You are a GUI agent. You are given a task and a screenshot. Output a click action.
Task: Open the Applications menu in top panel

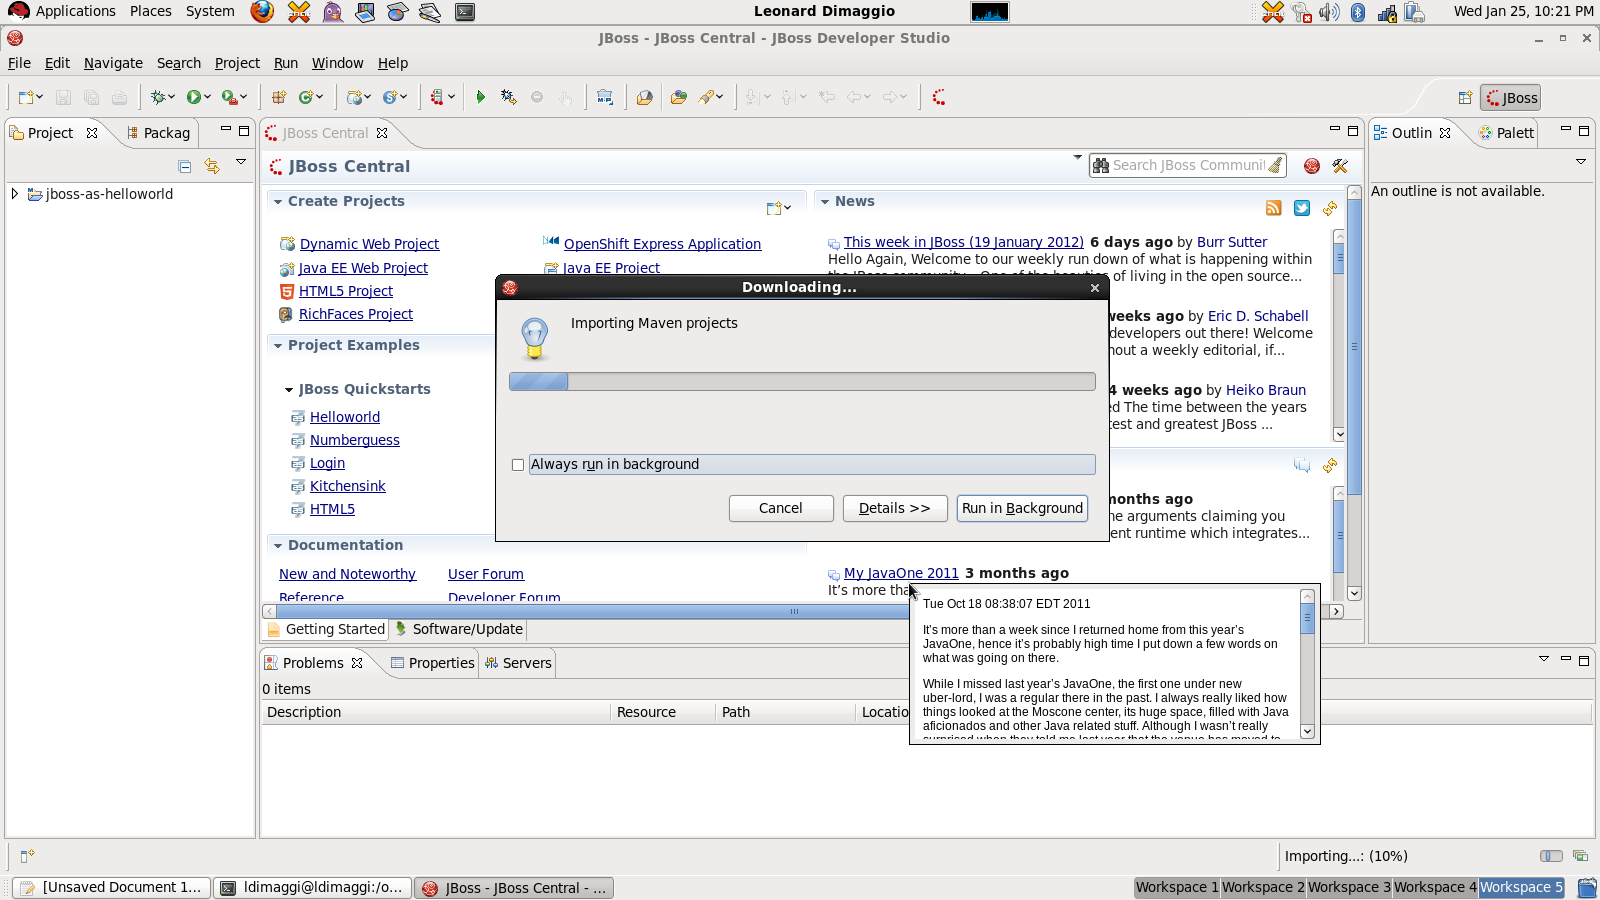coord(76,11)
